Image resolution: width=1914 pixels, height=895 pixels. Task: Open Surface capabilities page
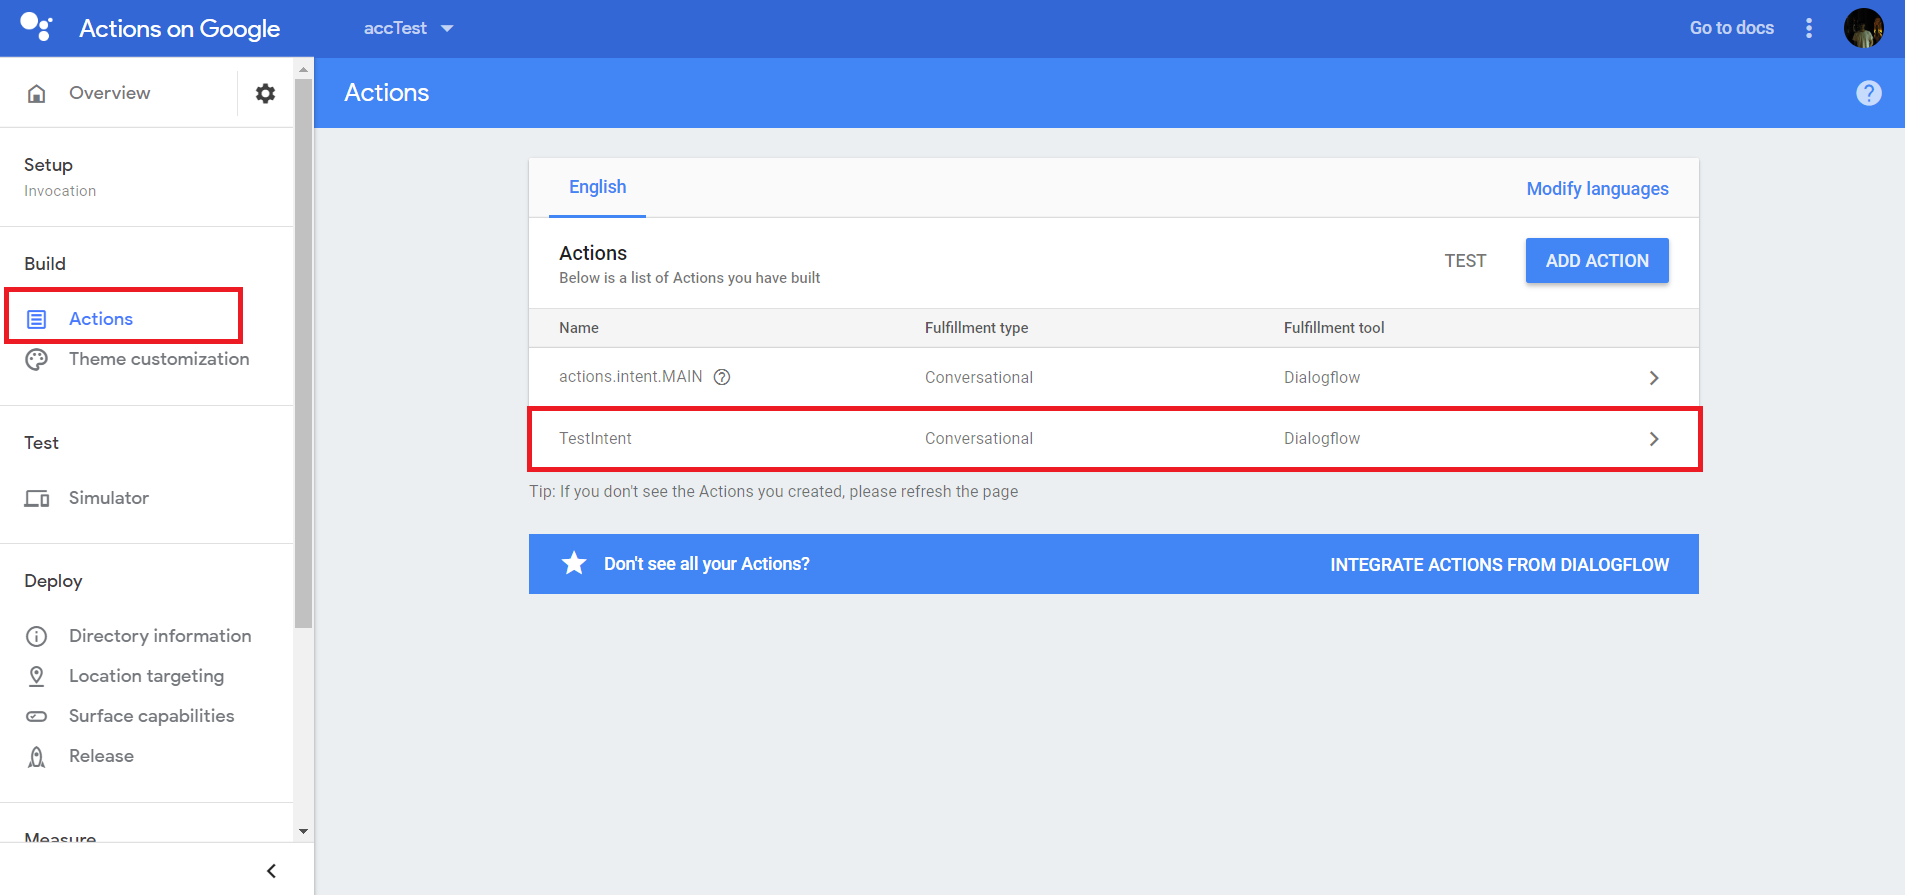[151, 716]
